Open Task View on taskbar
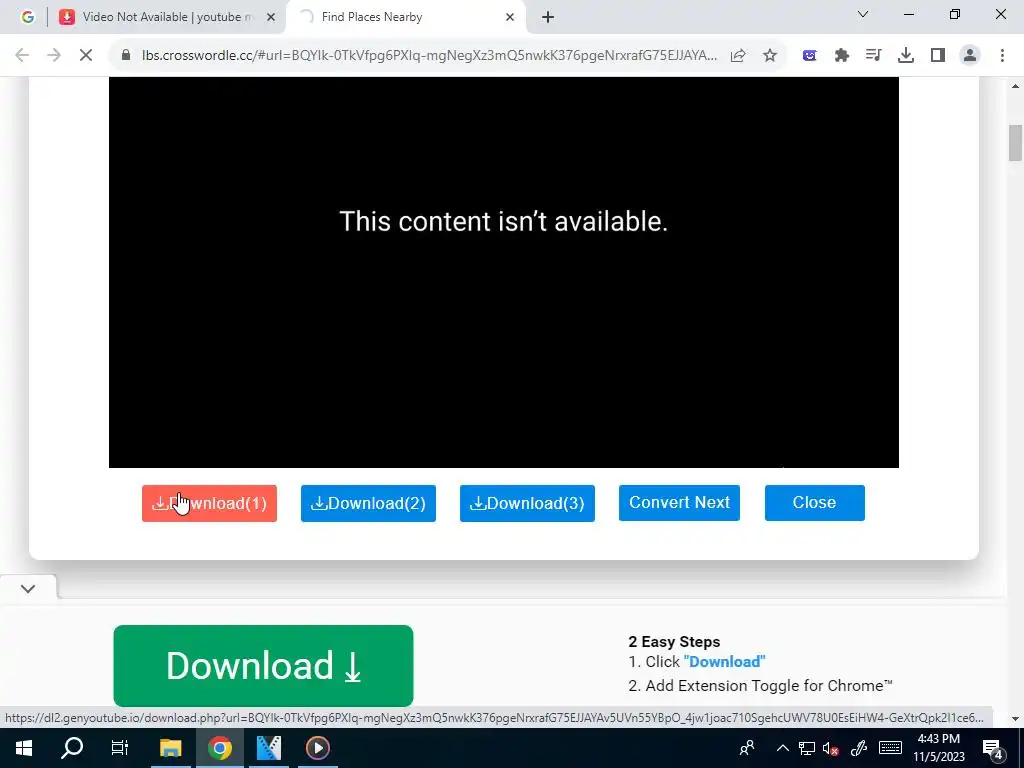1024x768 pixels. coord(120,748)
